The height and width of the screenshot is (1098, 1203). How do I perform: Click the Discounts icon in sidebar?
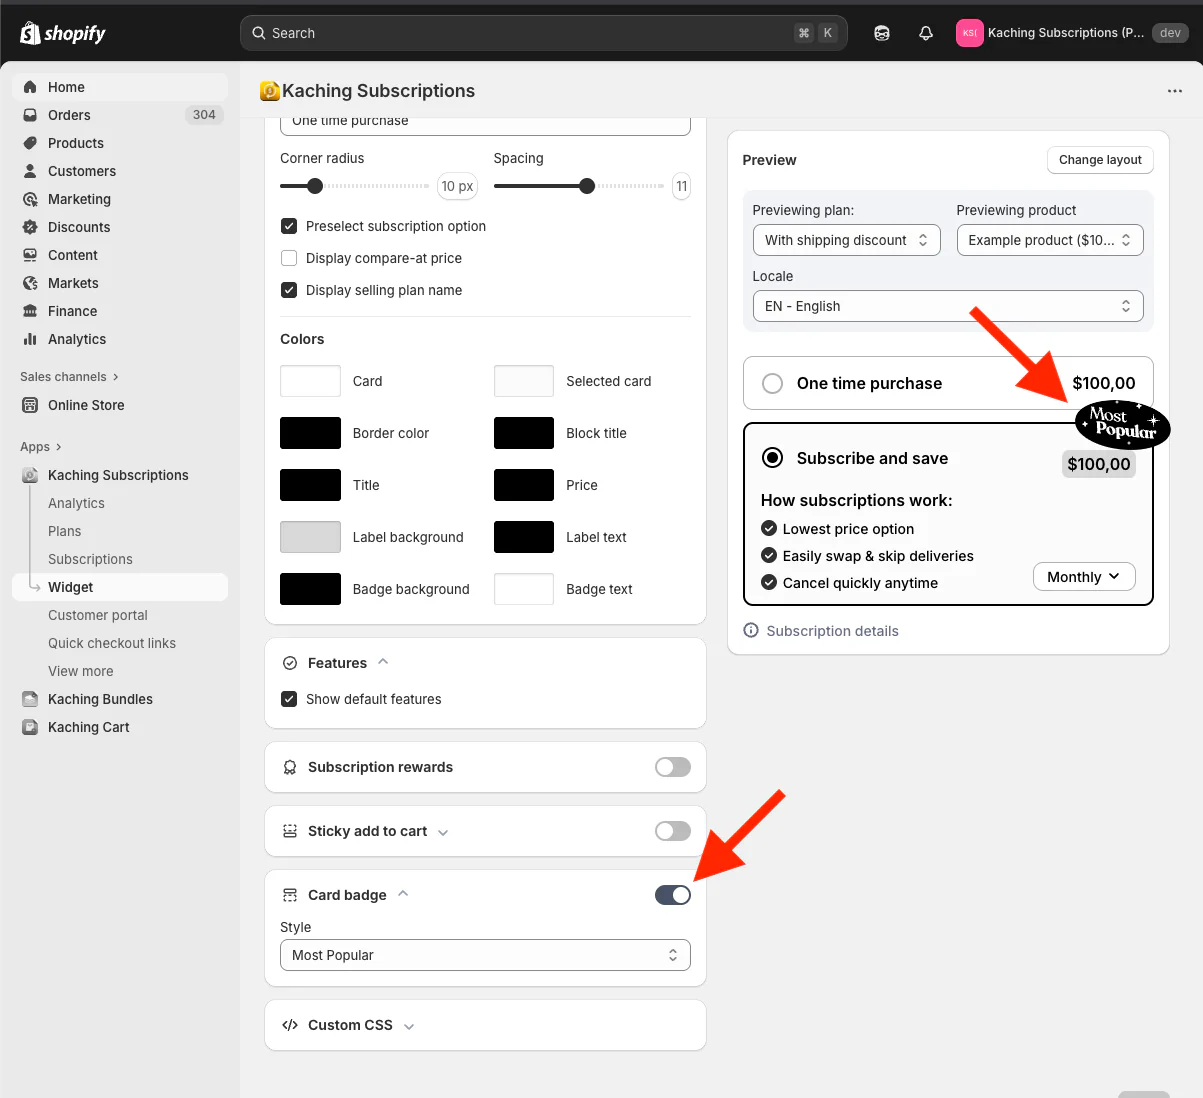pos(30,227)
